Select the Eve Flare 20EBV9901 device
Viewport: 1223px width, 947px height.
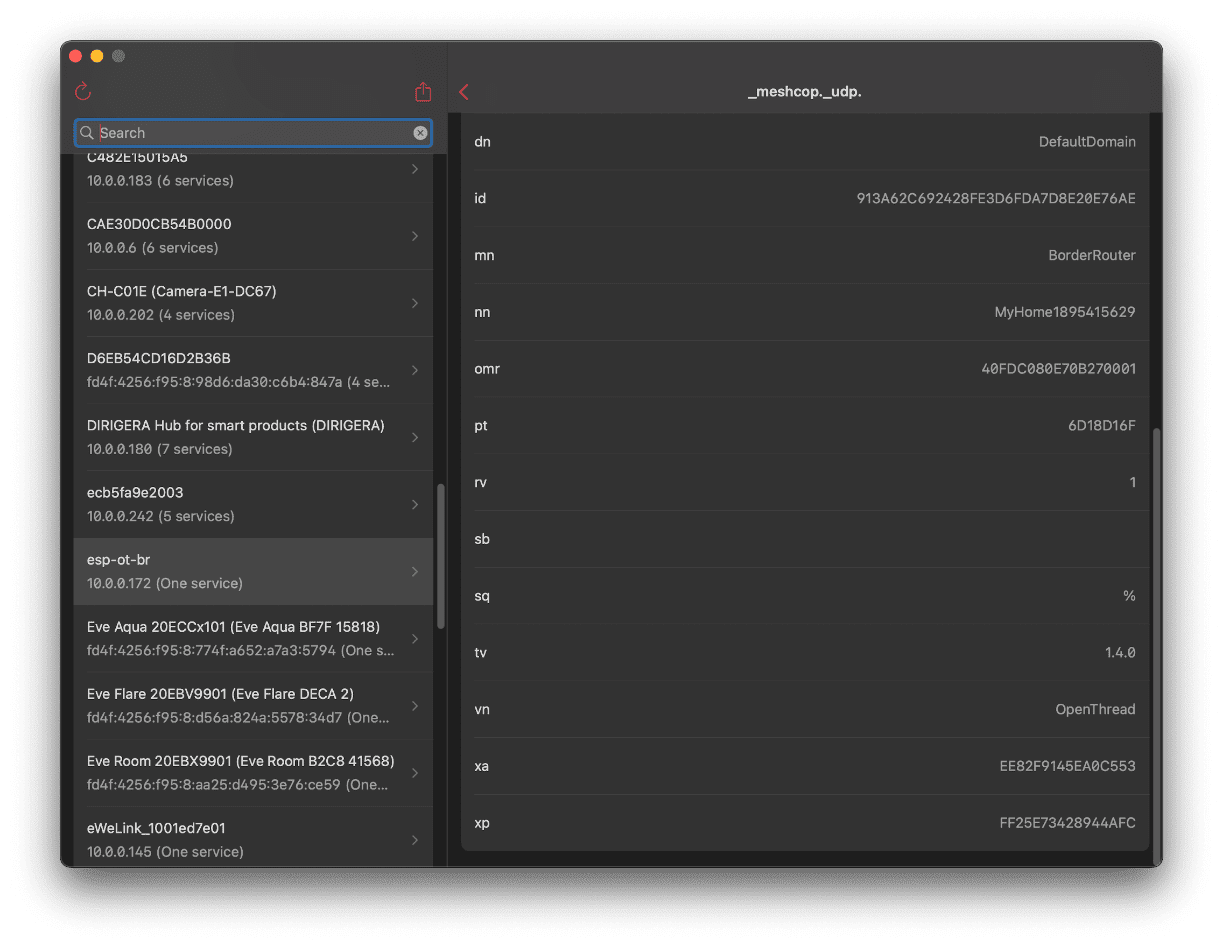point(240,706)
